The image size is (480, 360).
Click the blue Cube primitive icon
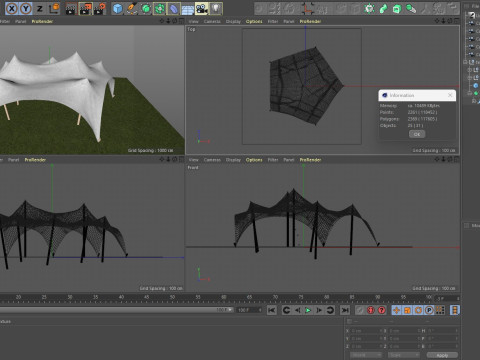(x=117, y=9)
